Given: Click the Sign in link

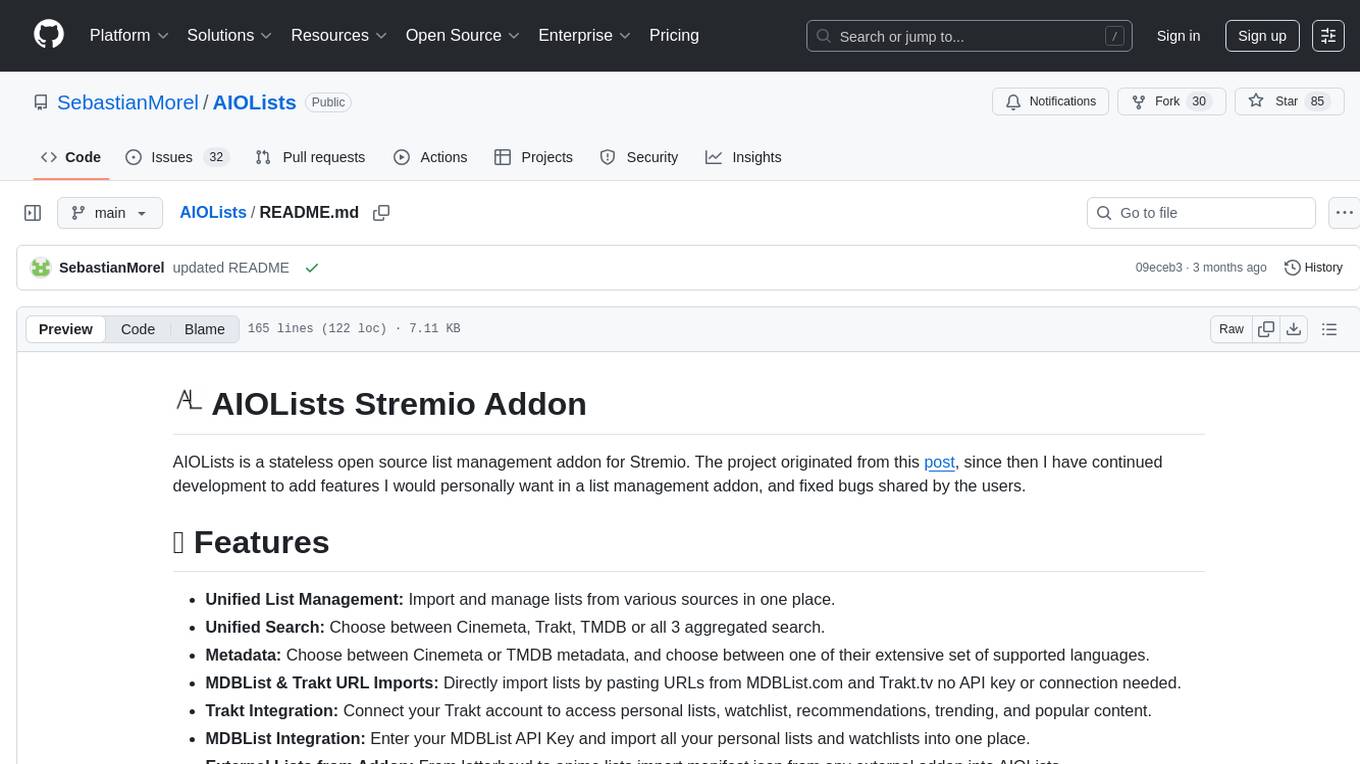Looking at the screenshot, I should [x=1178, y=36].
